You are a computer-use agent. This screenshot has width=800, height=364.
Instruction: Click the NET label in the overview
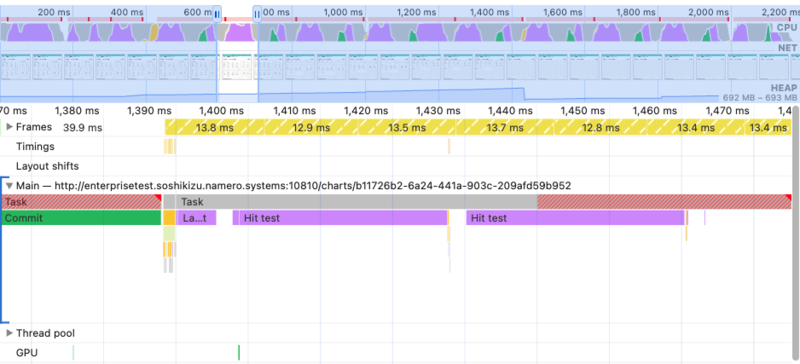[x=787, y=47]
